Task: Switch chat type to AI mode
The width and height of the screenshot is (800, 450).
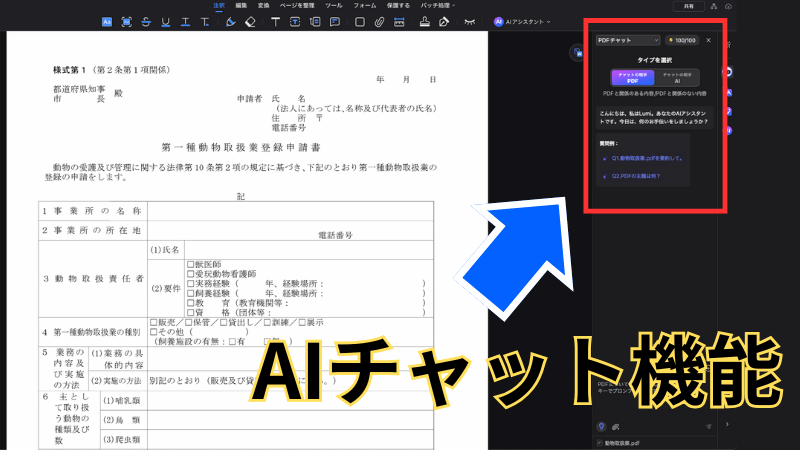Action: pyautogui.click(x=679, y=77)
